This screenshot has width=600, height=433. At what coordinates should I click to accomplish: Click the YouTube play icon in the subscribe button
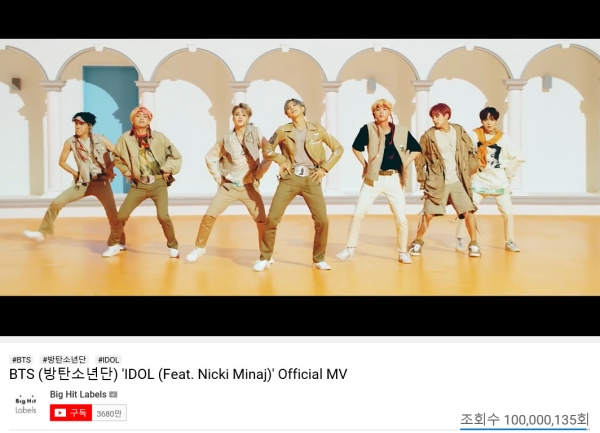60,413
